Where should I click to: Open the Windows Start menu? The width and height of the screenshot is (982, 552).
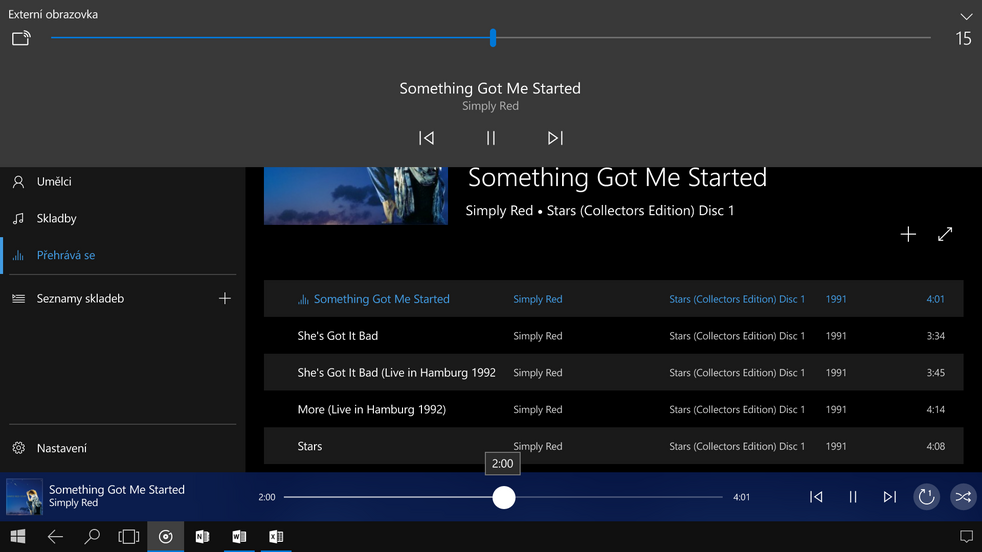(18, 536)
